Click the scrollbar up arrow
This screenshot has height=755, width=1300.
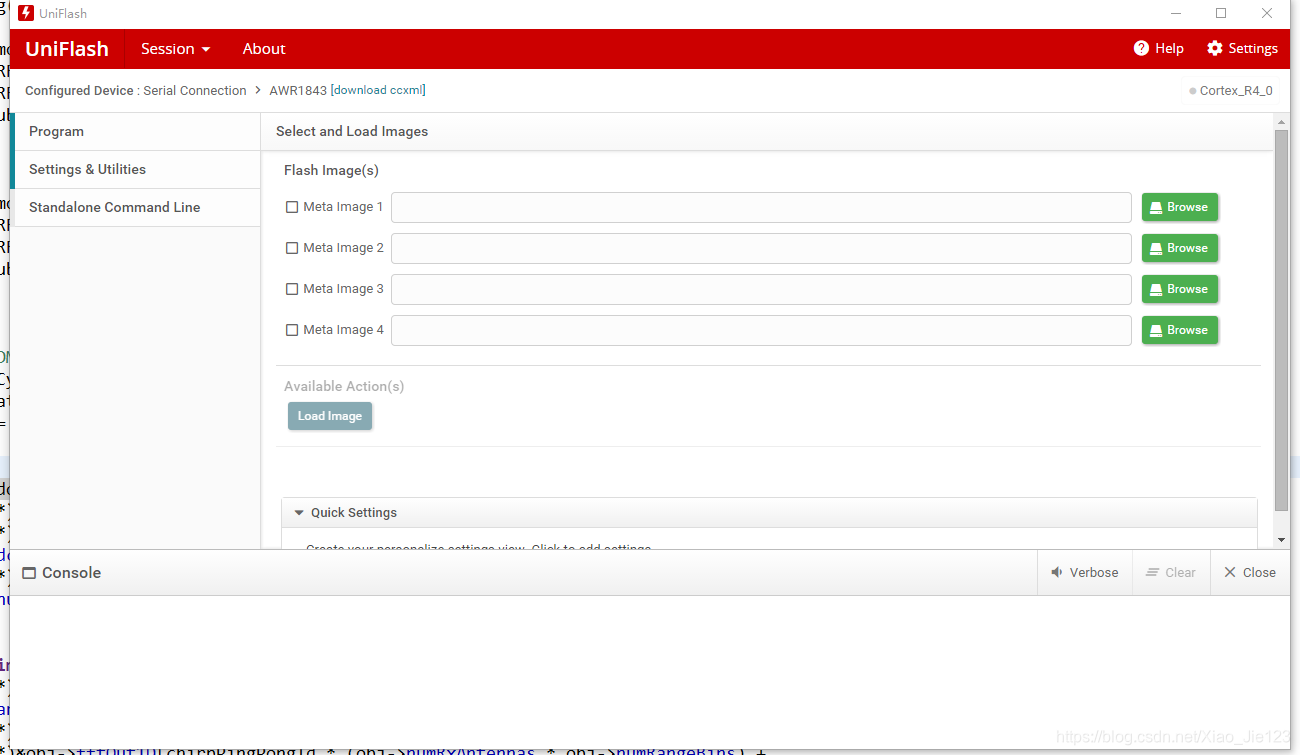point(1282,120)
